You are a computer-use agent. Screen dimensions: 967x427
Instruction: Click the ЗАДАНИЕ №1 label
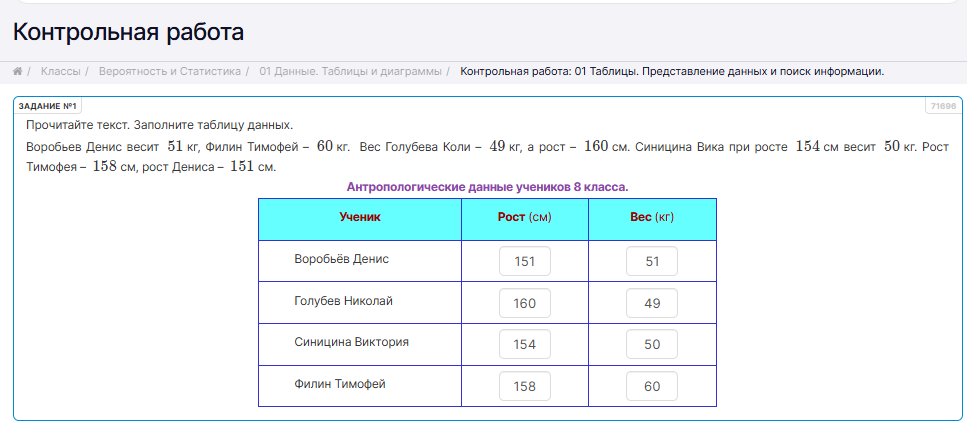click(x=47, y=106)
